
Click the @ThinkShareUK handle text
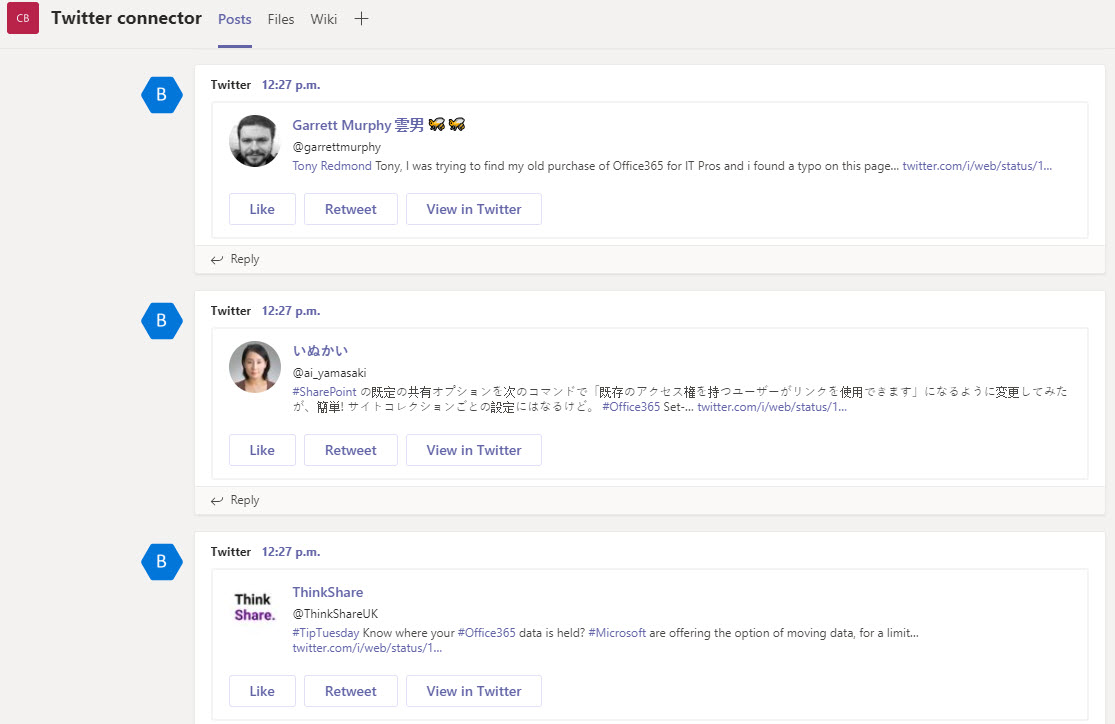pos(335,614)
